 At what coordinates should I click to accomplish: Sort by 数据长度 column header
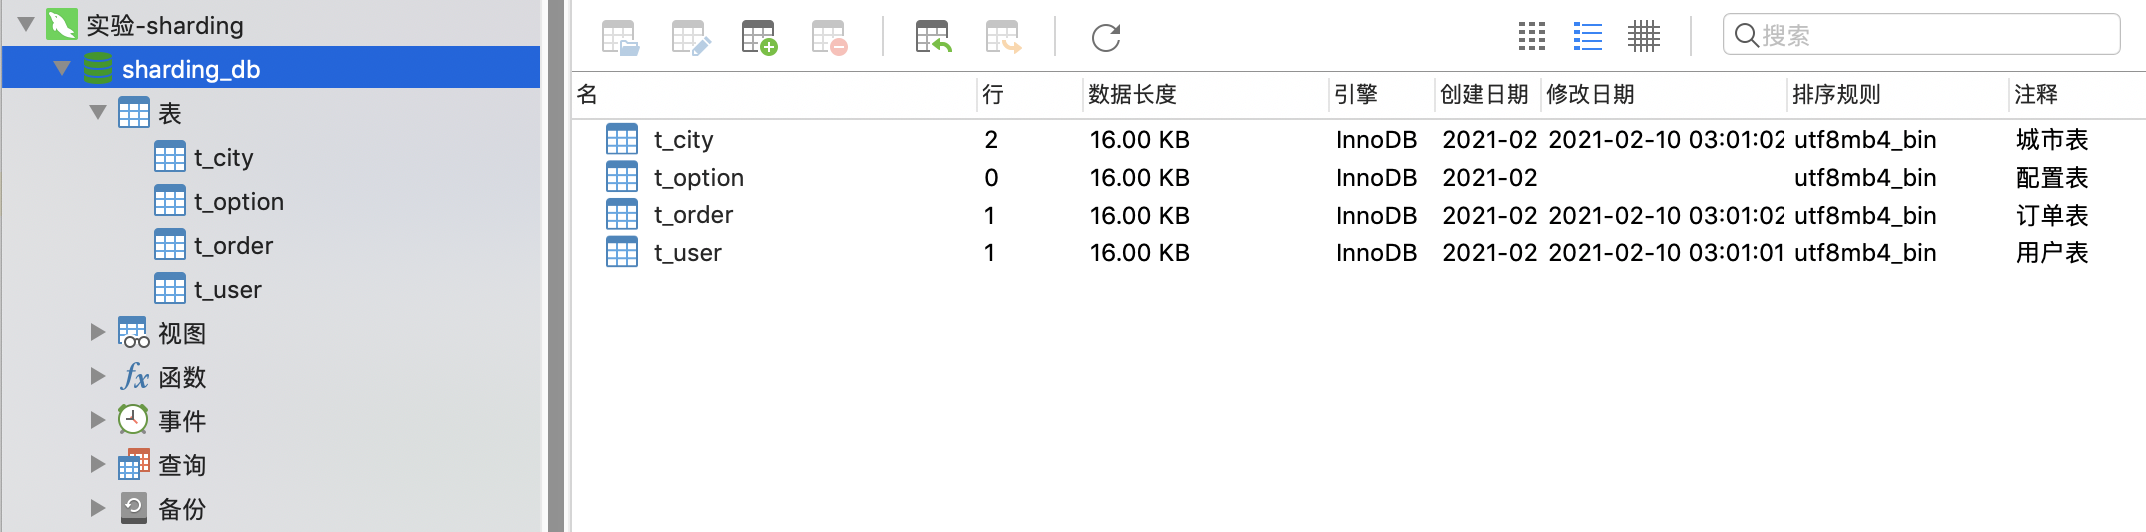click(x=1132, y=95)
